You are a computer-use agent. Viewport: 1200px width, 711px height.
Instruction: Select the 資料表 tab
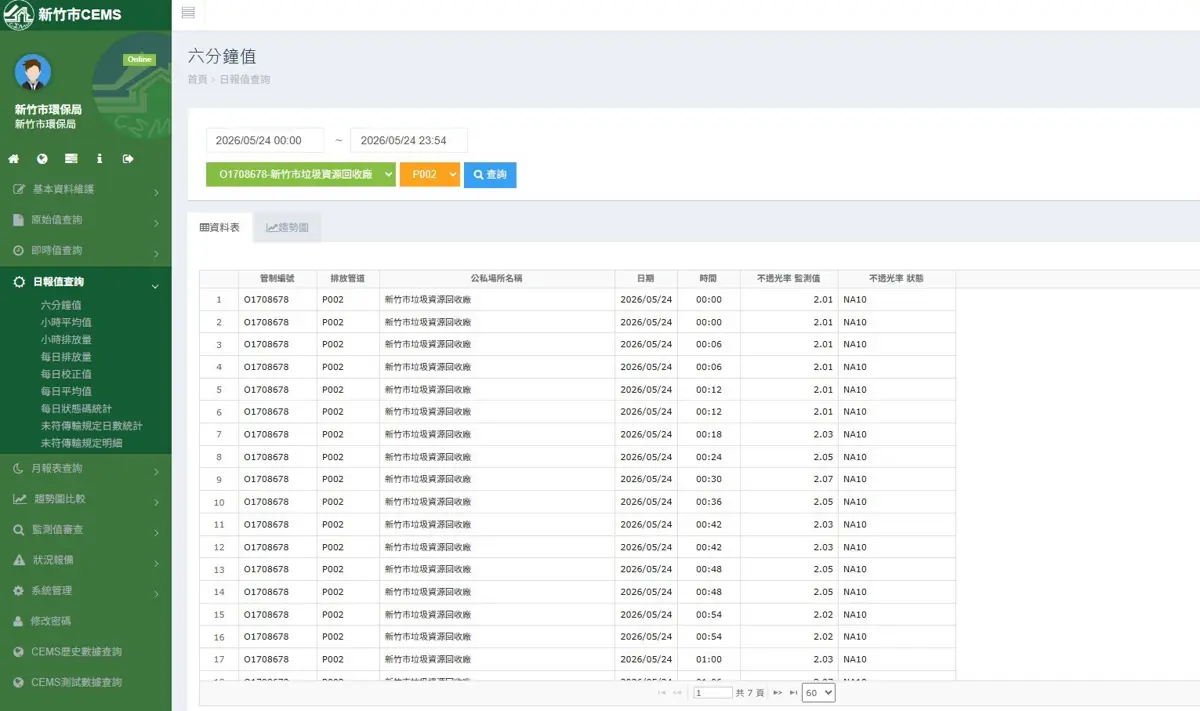coord(220,228)
